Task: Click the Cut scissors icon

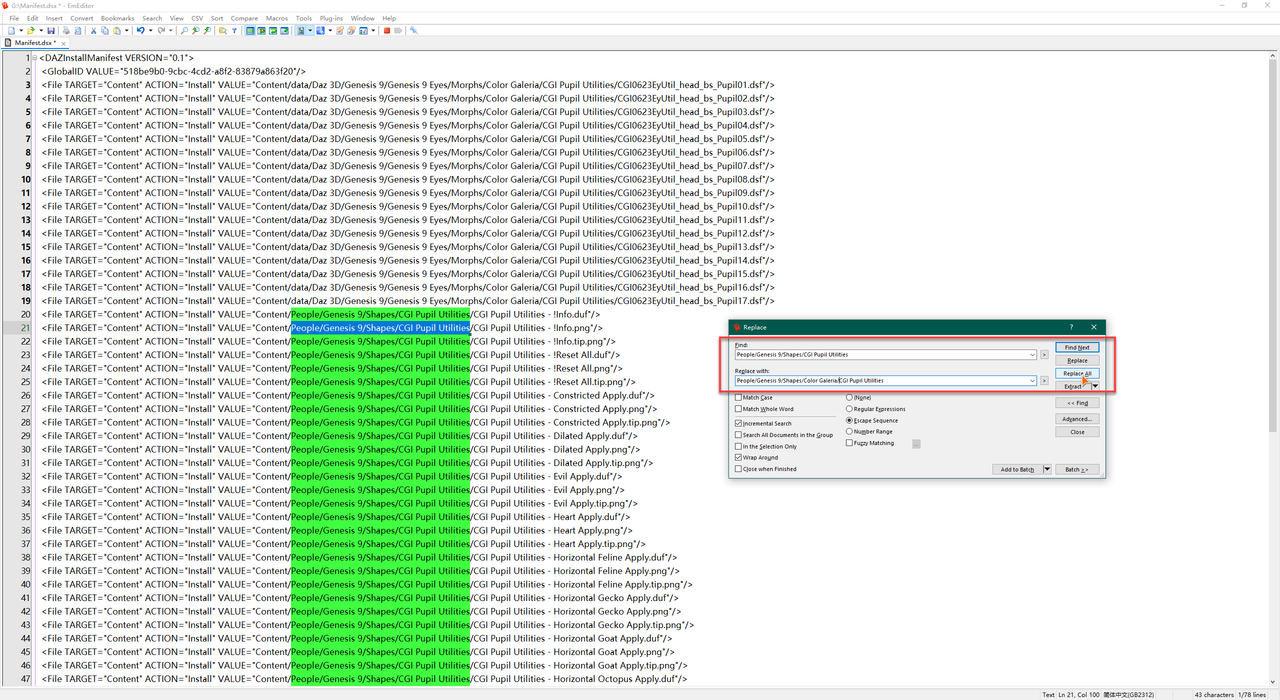Action: click(x=93, y=31)
